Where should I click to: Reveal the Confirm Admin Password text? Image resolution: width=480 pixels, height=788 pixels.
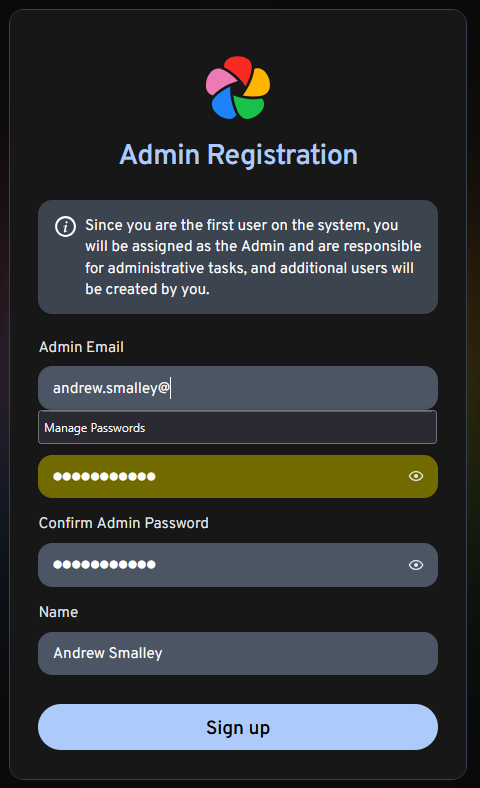(x=416, y=565)
